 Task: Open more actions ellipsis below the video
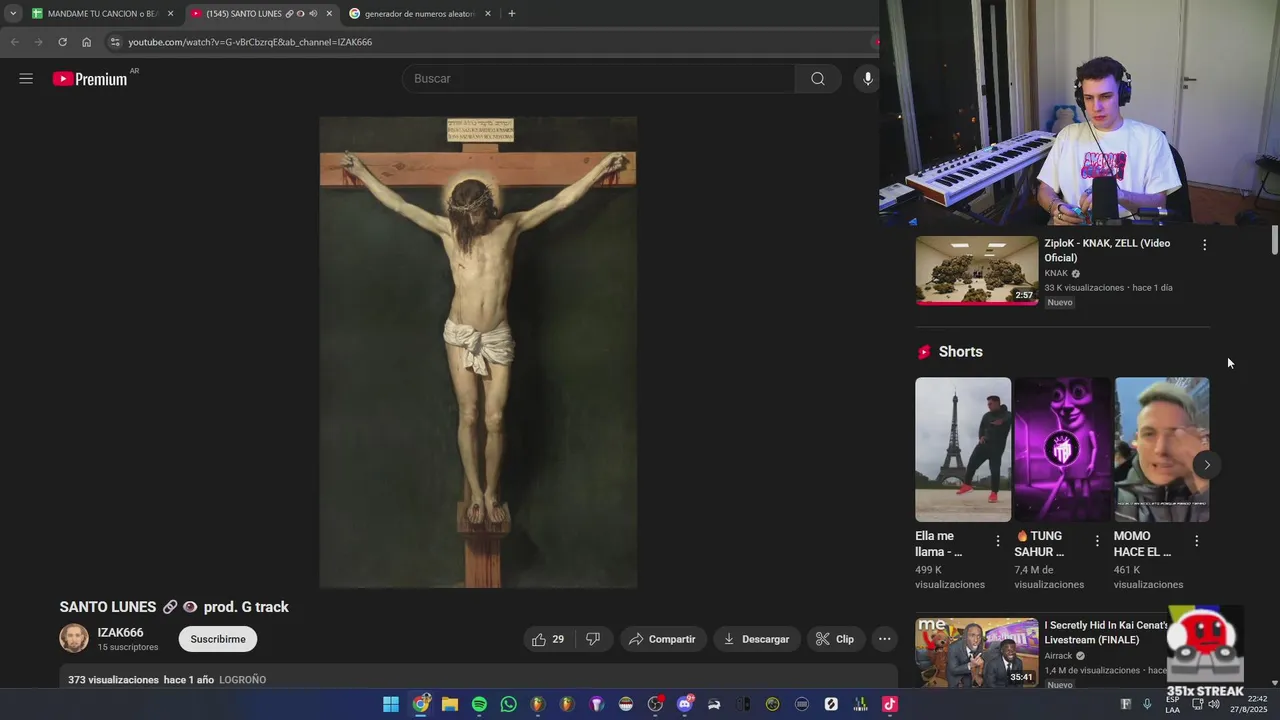(884, 639)
